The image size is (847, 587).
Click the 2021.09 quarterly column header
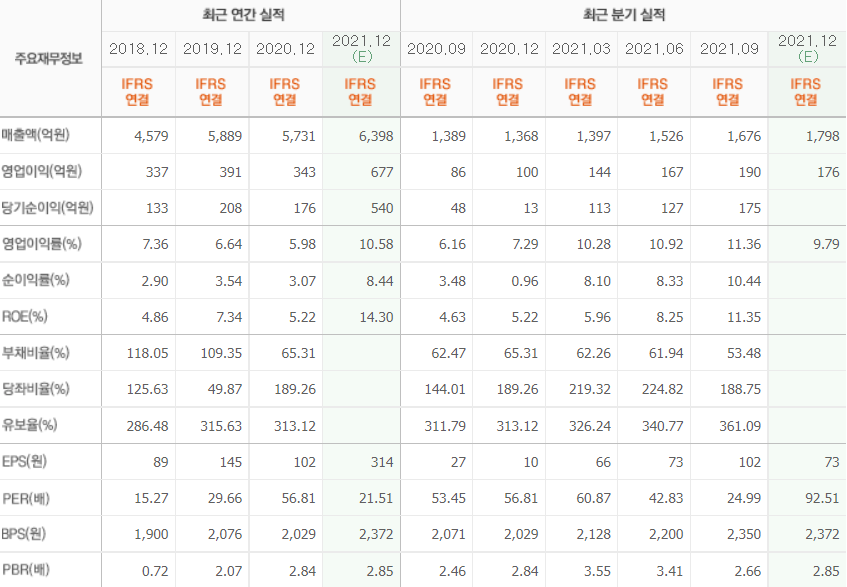click(729, 49)
